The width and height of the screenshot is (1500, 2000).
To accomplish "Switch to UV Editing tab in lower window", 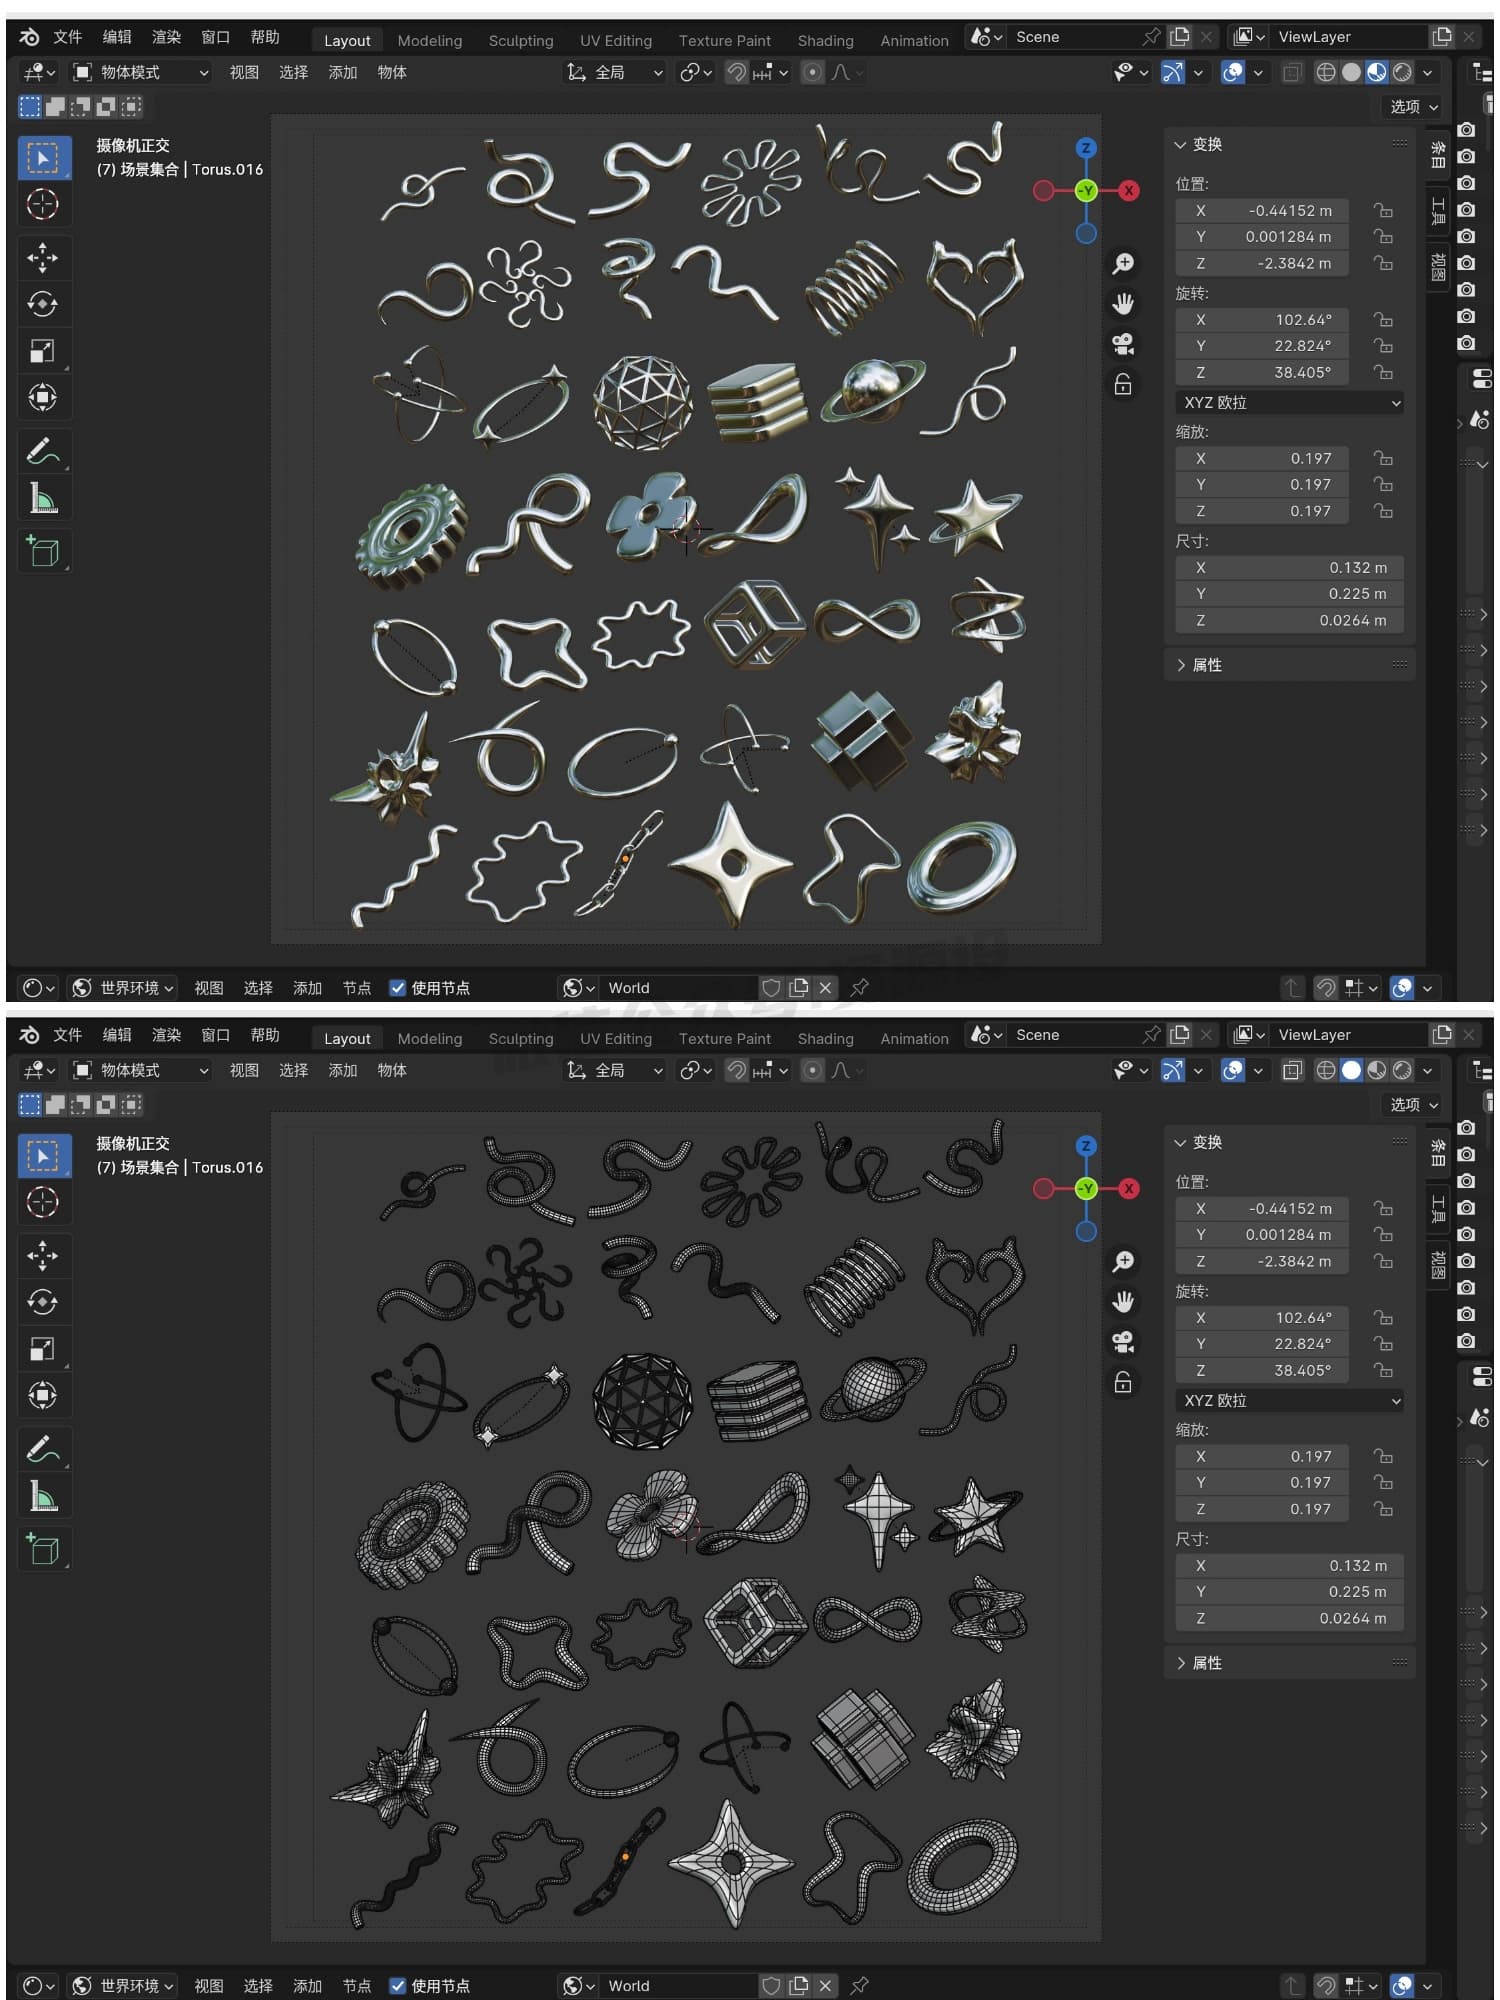I will click(615, 1039).
